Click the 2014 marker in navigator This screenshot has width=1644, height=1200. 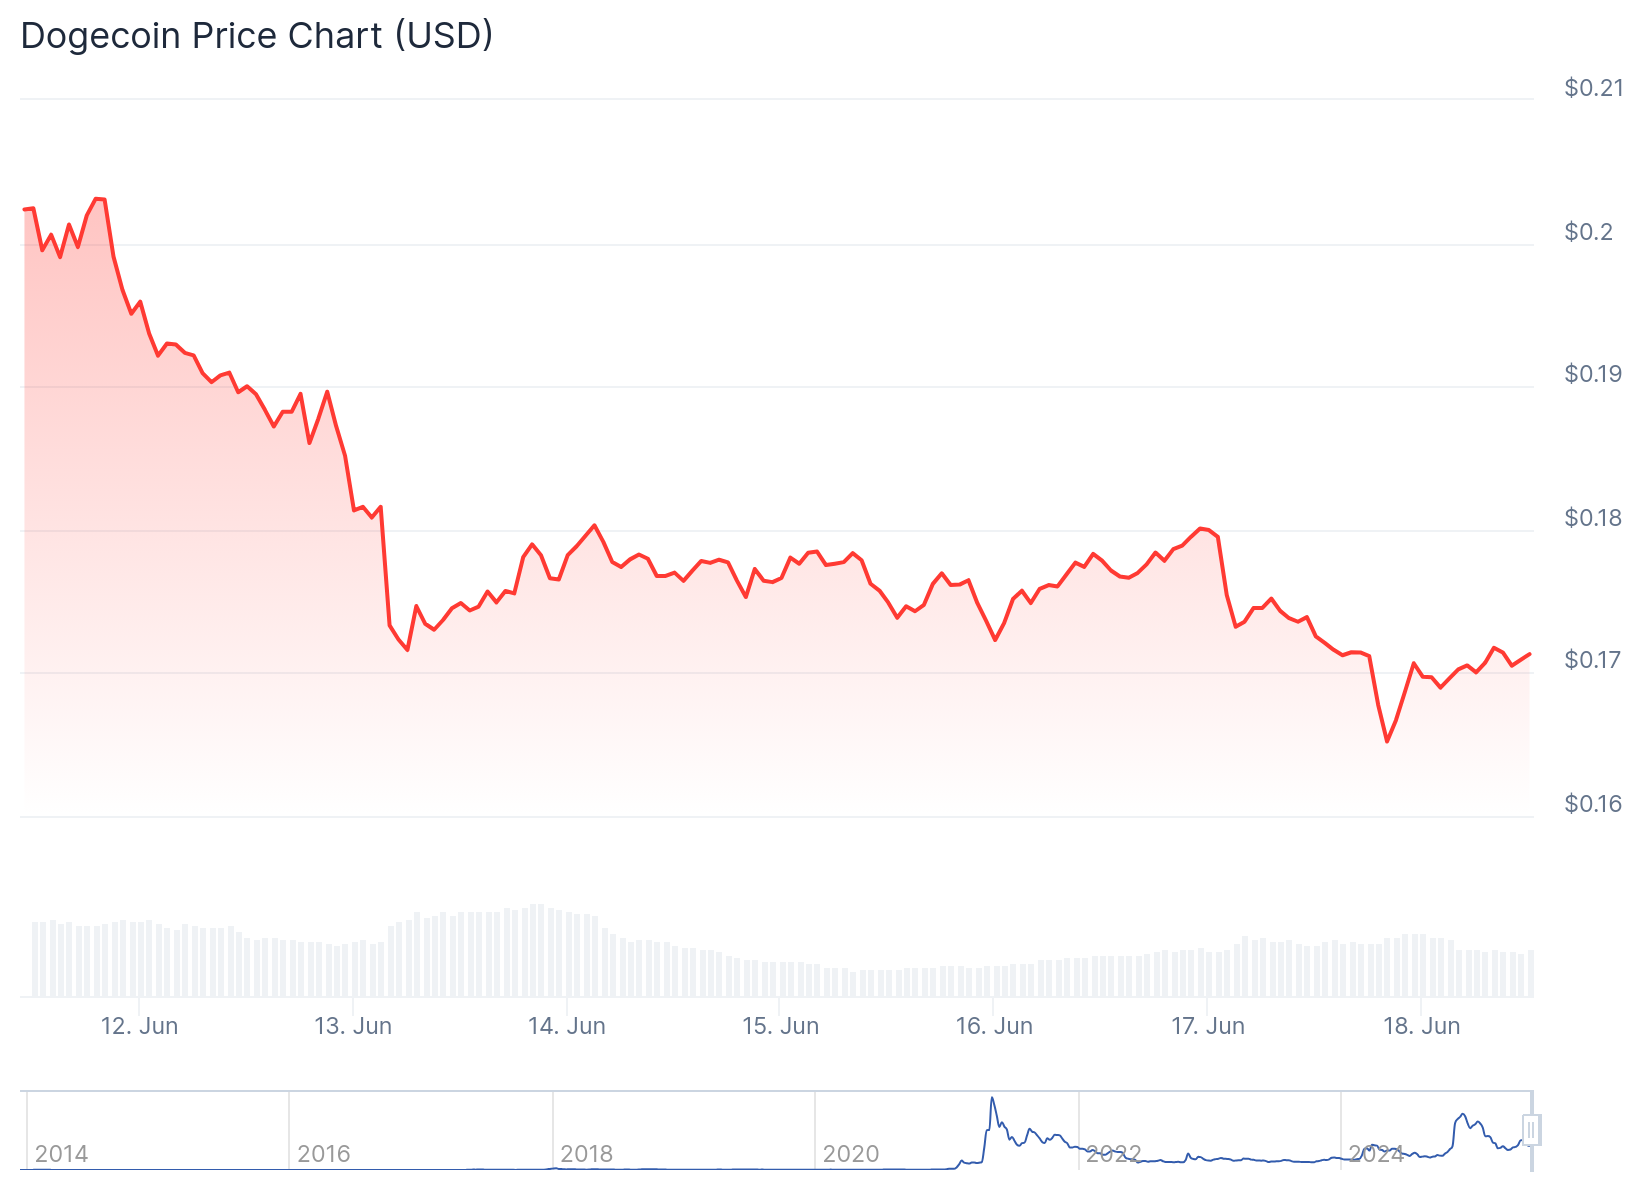tap(61, 1154)
